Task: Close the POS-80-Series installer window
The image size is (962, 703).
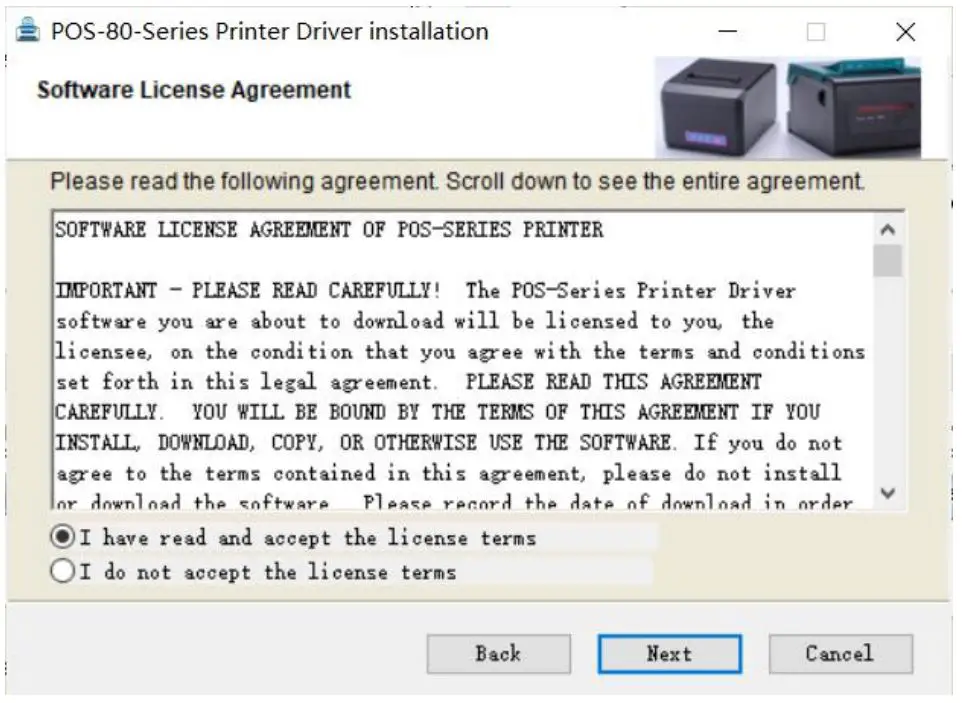Action: click(x=906, y=31)
